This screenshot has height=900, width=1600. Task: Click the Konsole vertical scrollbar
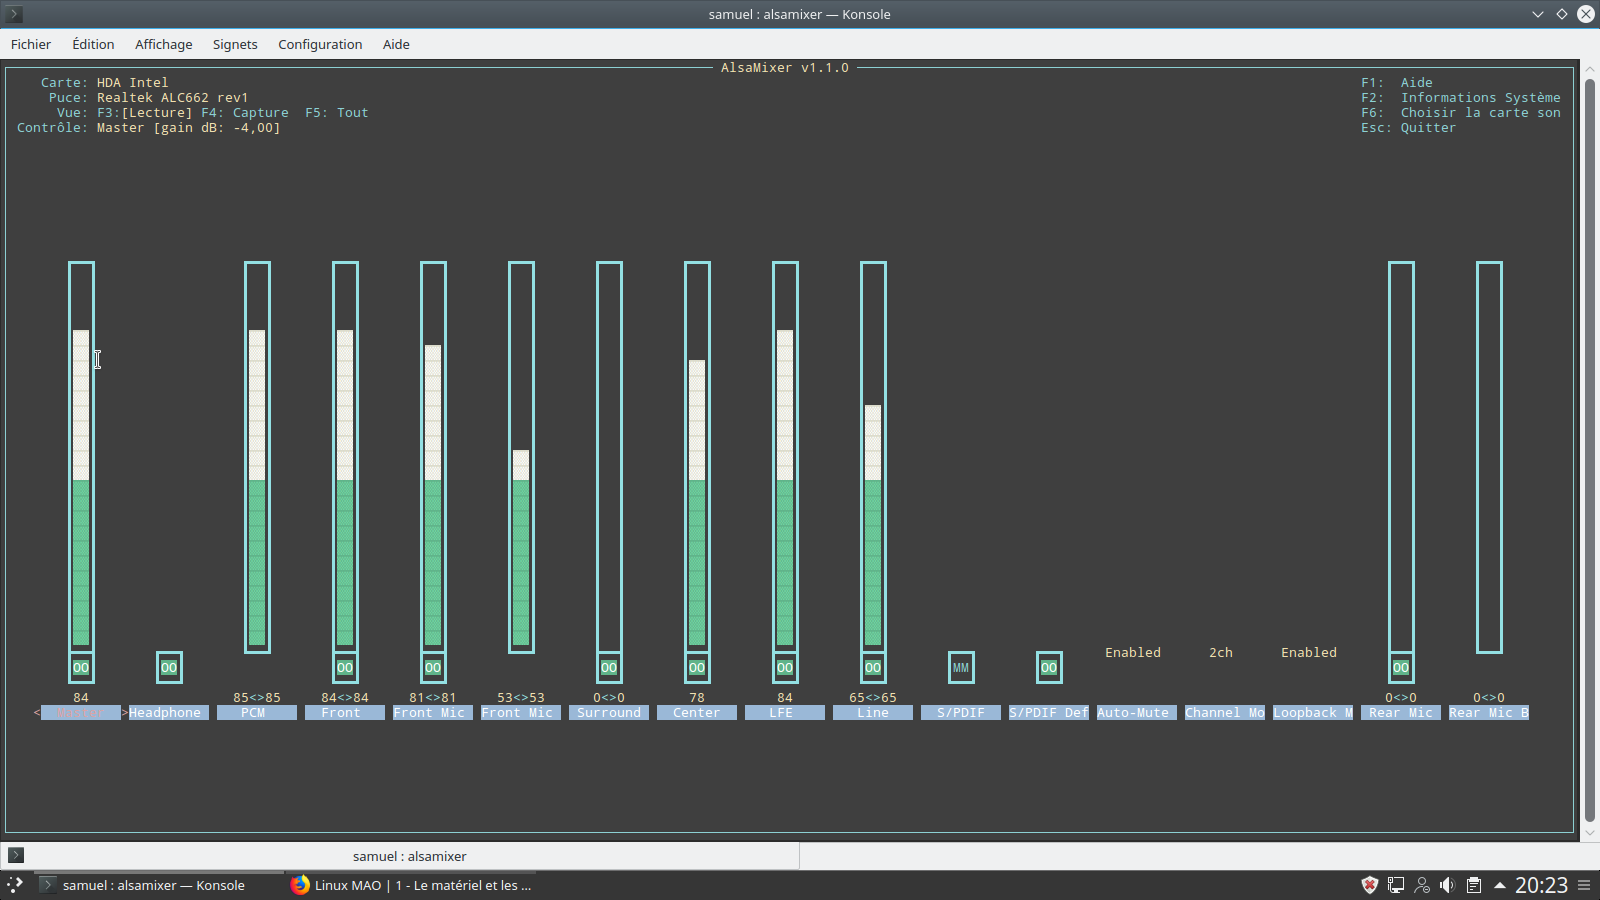tap(1590, 449)
